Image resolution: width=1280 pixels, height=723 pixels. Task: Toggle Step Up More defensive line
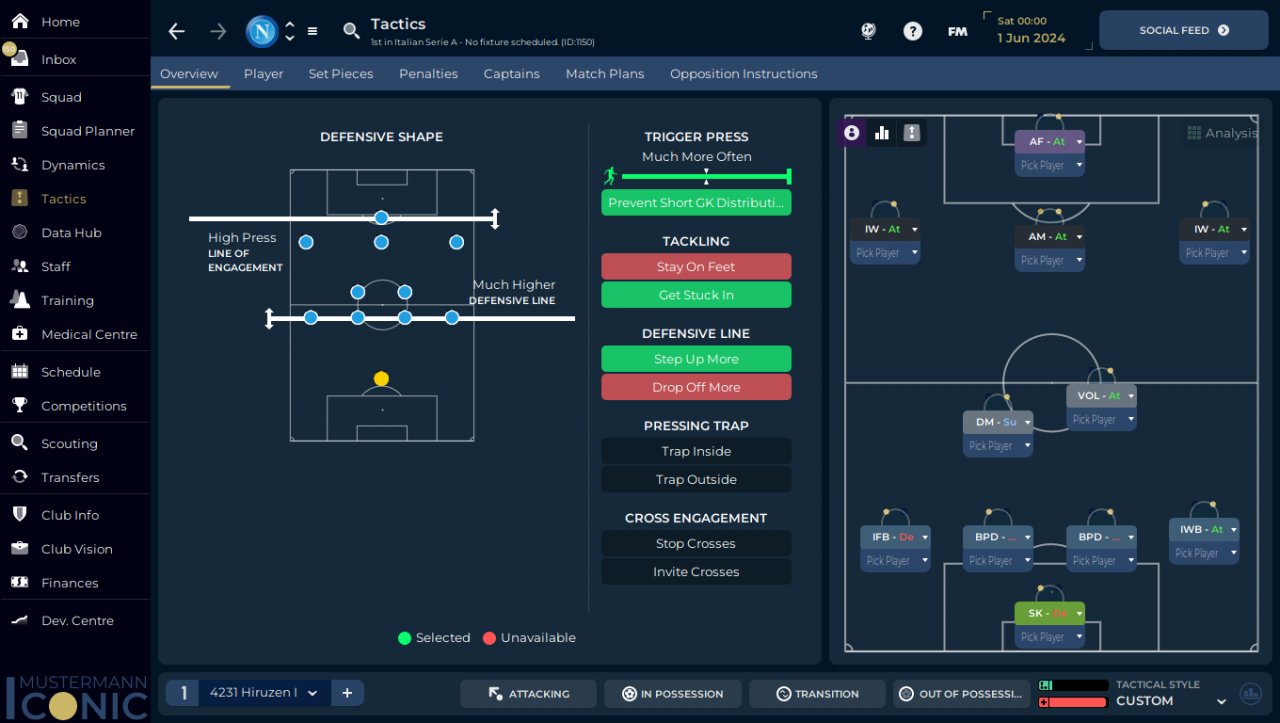696,359
